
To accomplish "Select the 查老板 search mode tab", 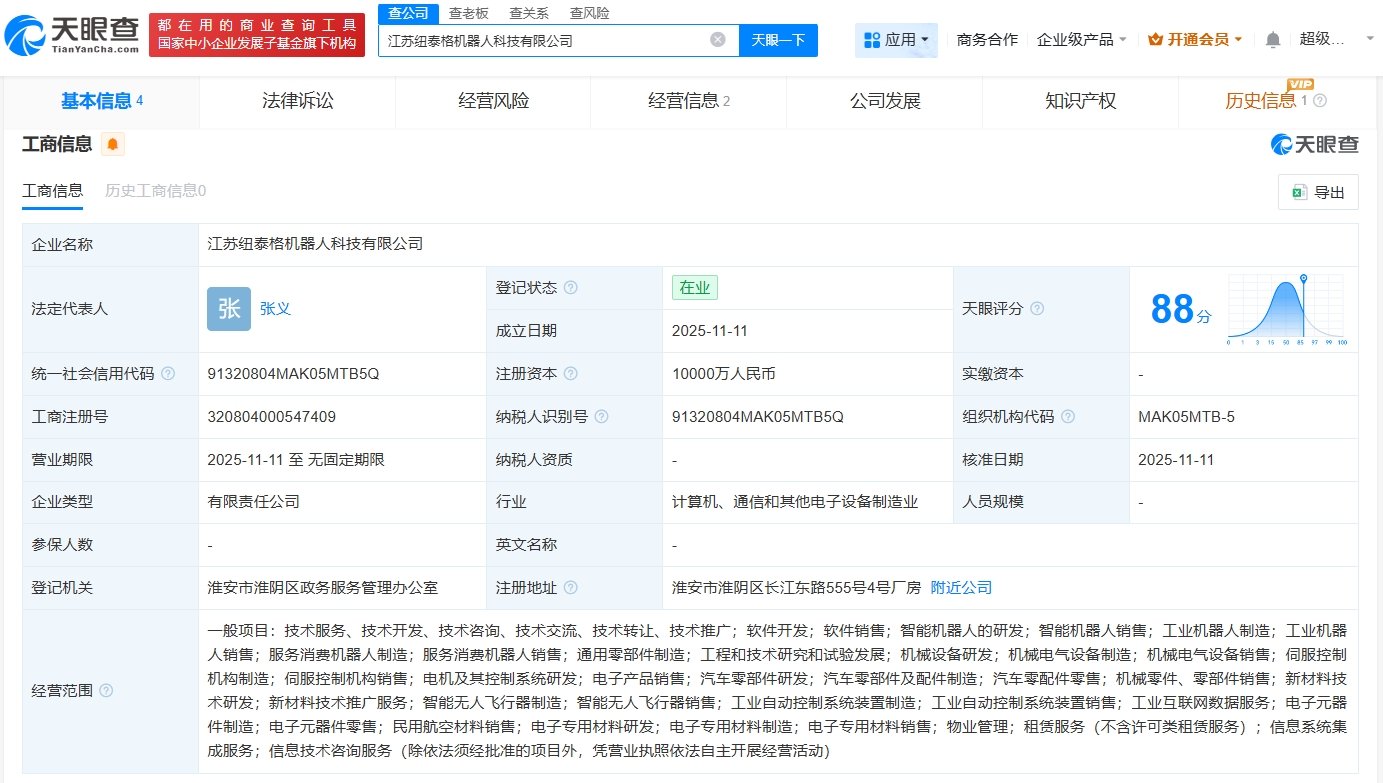I will tap(468, 13).
